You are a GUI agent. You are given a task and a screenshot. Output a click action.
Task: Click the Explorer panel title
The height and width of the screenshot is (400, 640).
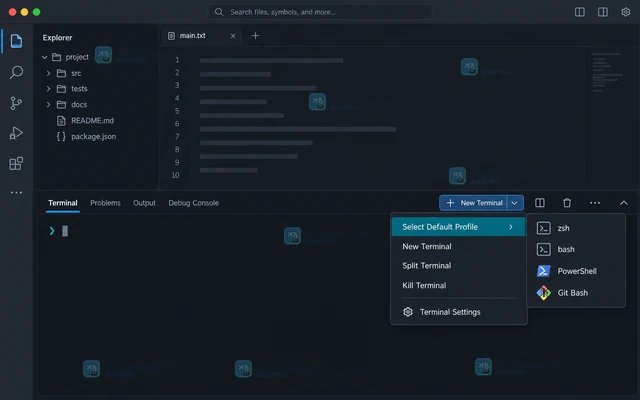[57, 38]
